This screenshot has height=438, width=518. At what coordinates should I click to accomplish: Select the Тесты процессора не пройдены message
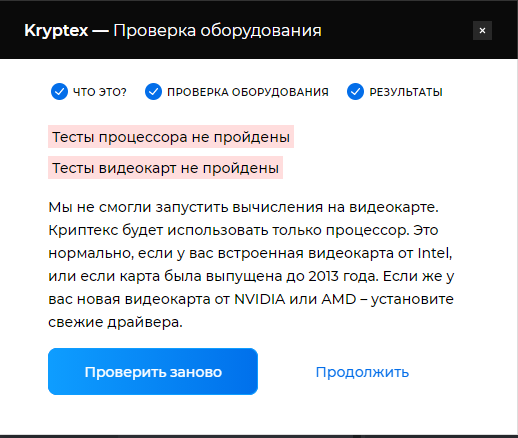[x=171, y=137]
